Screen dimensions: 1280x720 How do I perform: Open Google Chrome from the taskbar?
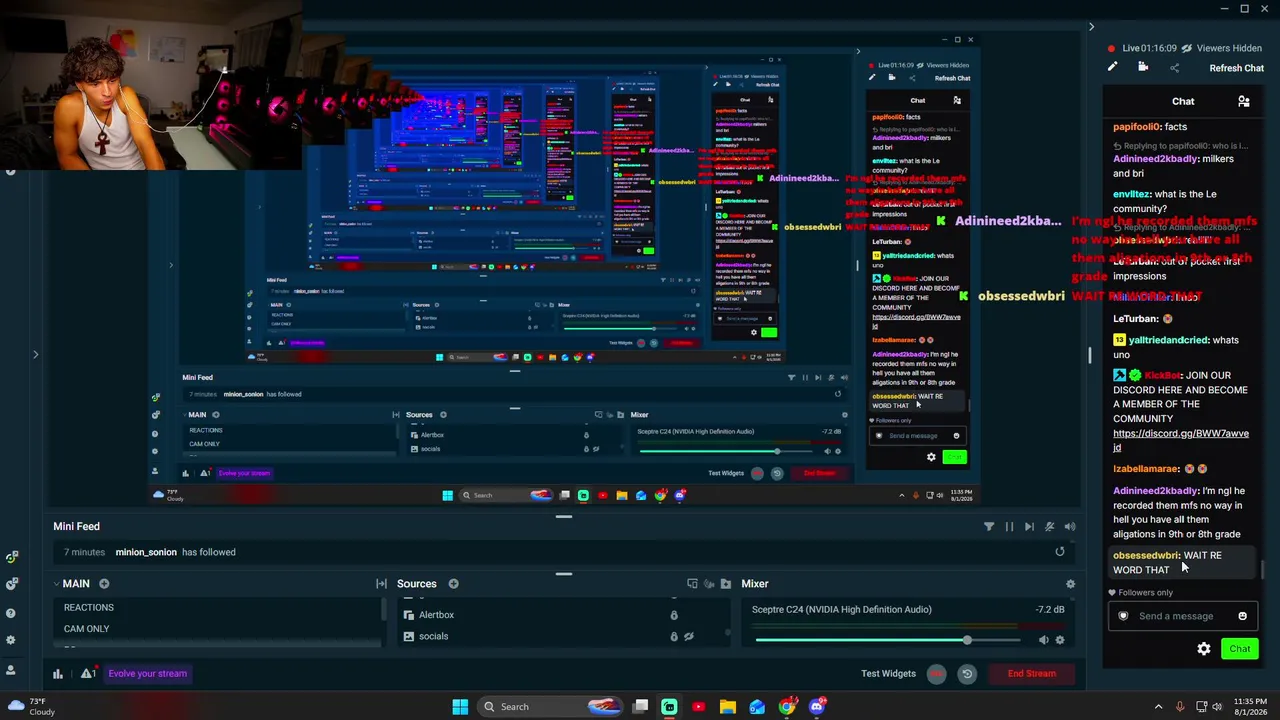pos(787,707)
